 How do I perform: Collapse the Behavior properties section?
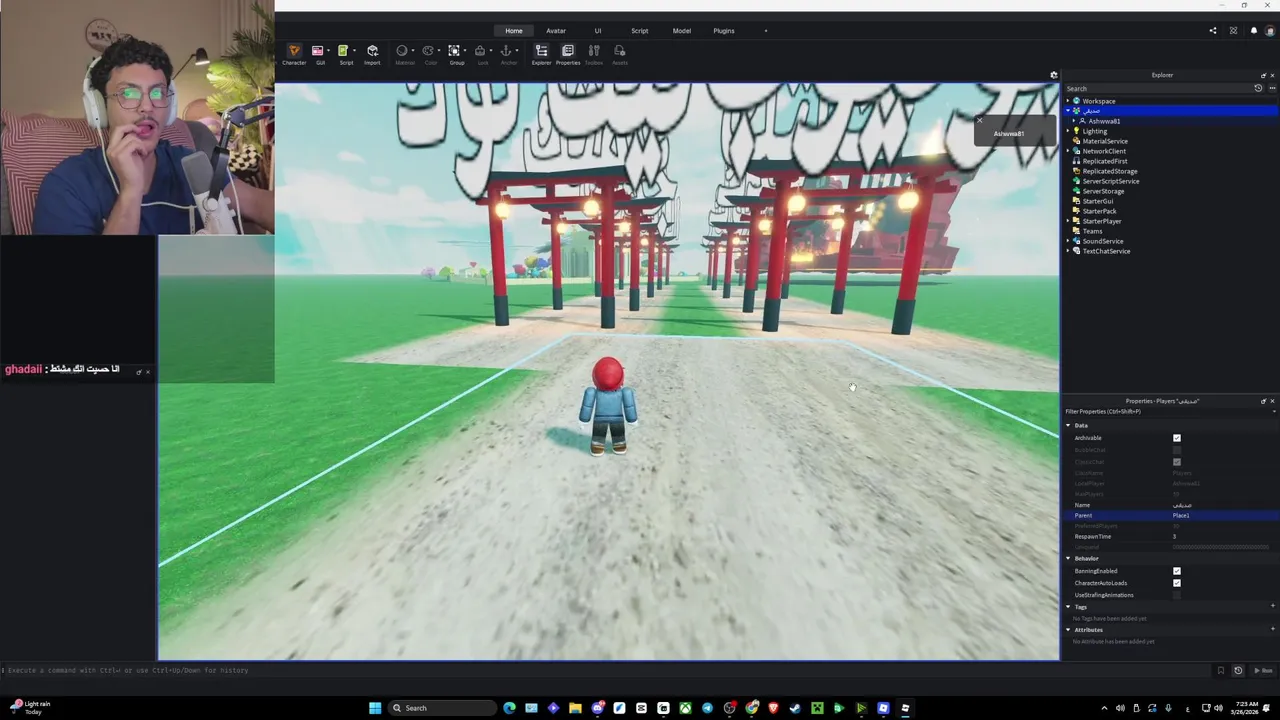point(1068,559)
